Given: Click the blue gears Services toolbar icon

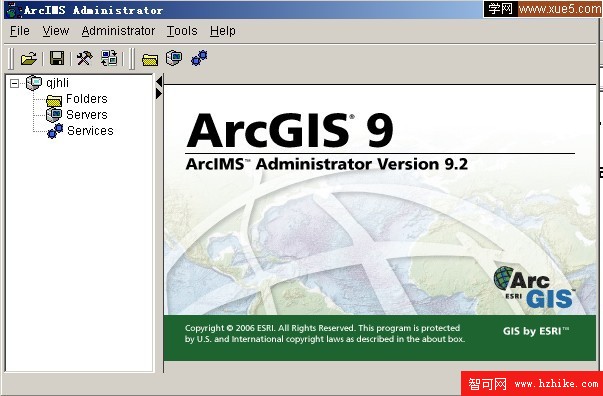Looking at the screenshot, I should [199, 58].
